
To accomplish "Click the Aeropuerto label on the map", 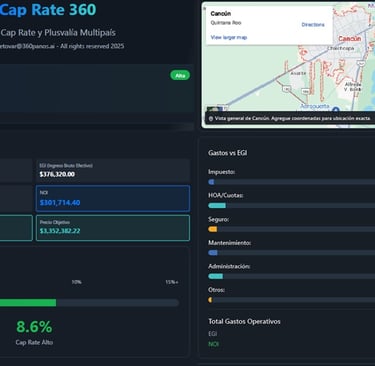I will [315, 106].
